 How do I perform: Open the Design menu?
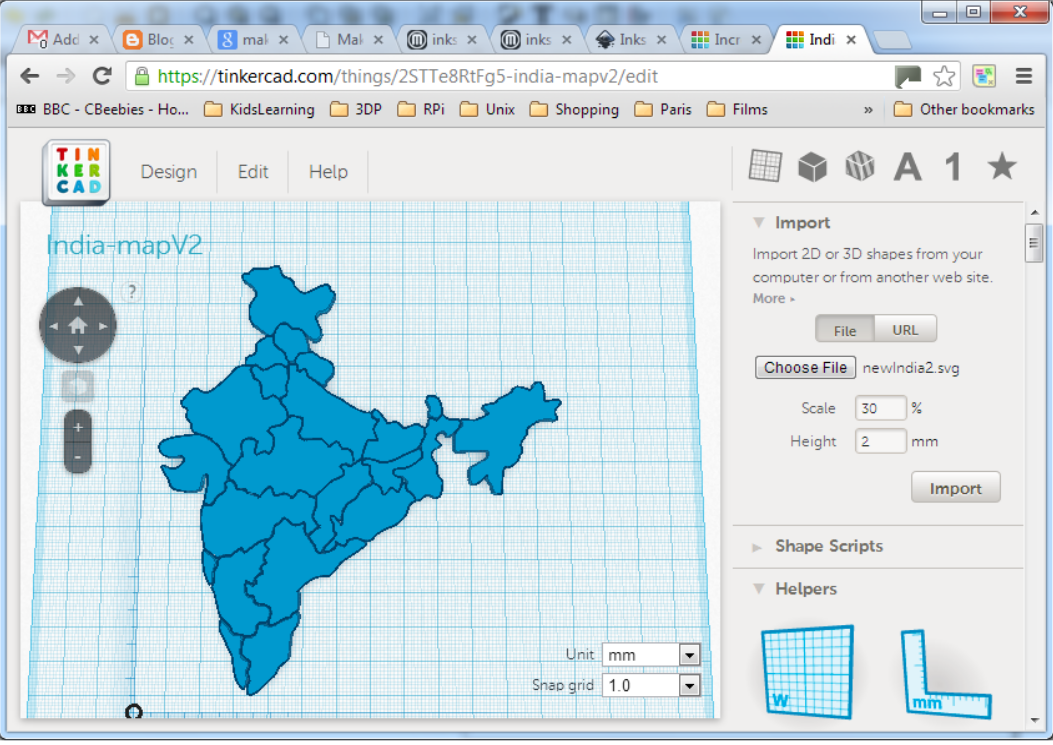click(169, 172)
